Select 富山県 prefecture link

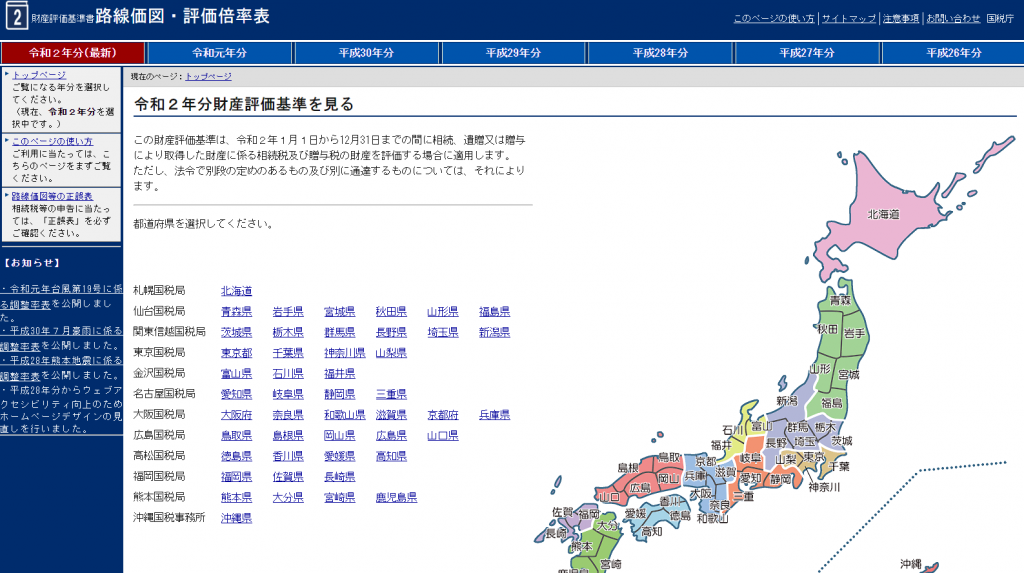(x=236, y=374)
